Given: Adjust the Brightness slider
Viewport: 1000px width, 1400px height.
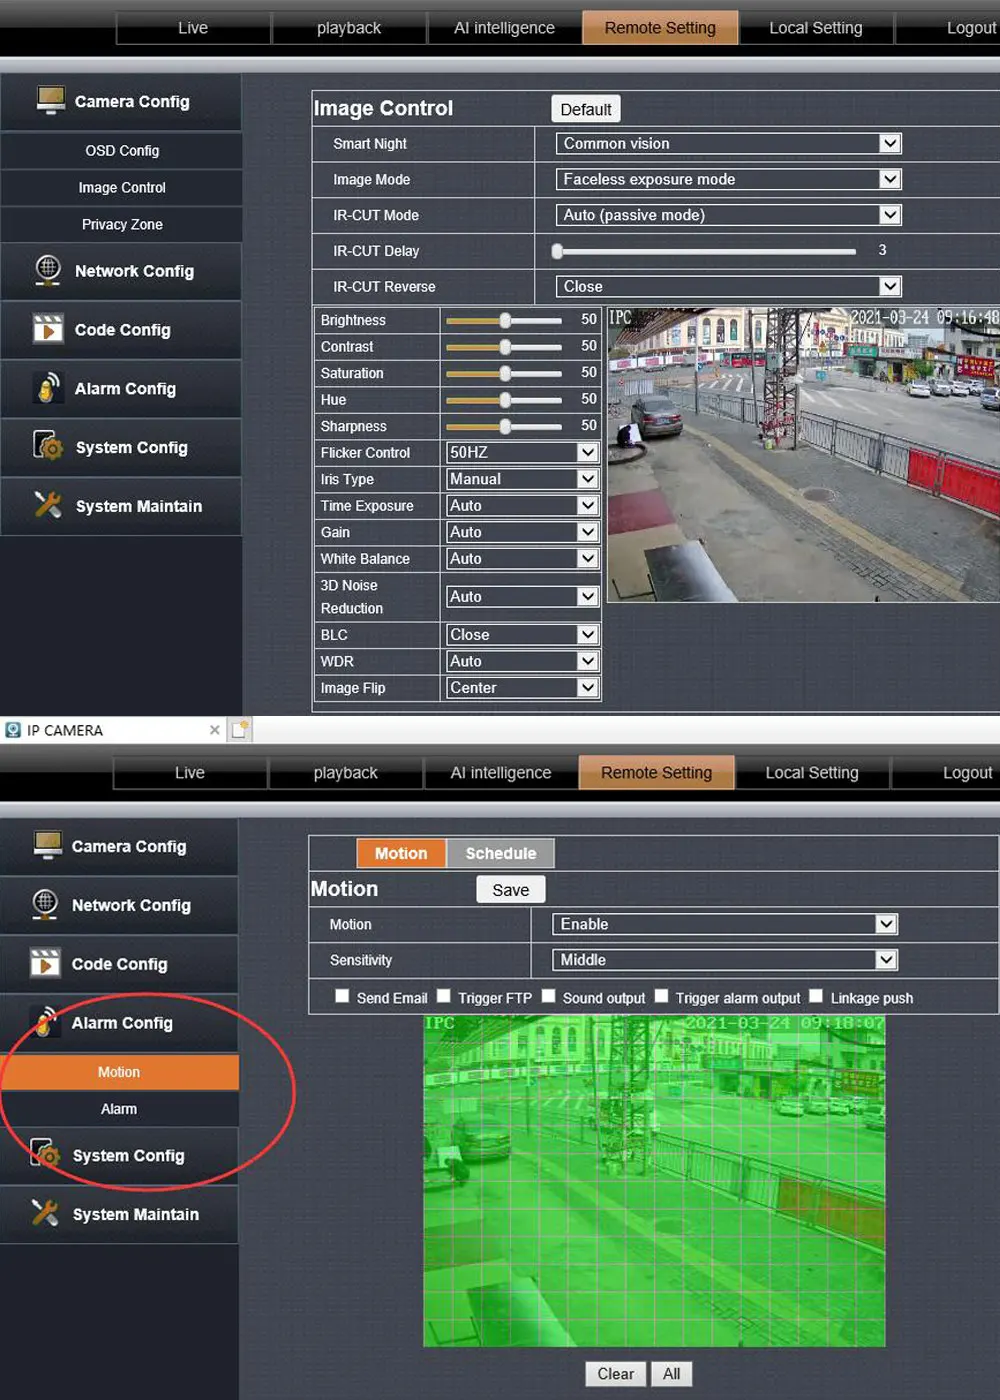Looking at the screenshot, I should pos(504,320).
